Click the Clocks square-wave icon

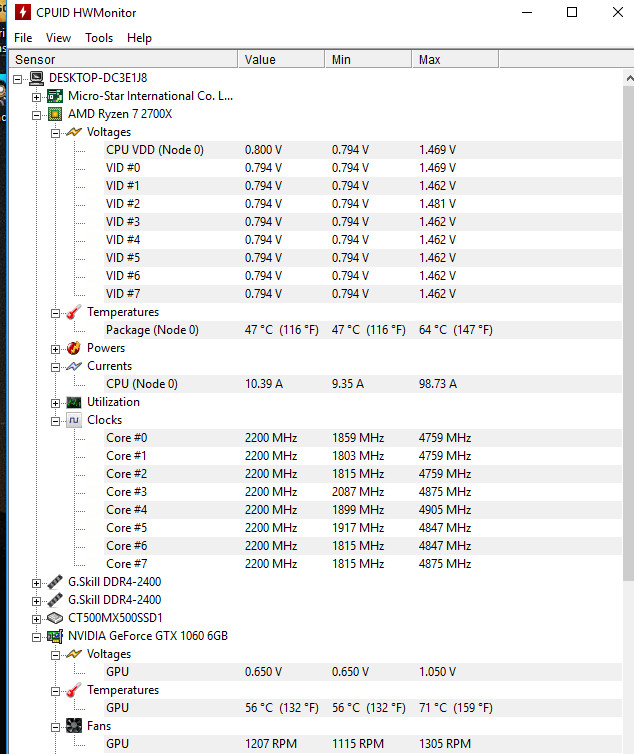click(74, 420)
